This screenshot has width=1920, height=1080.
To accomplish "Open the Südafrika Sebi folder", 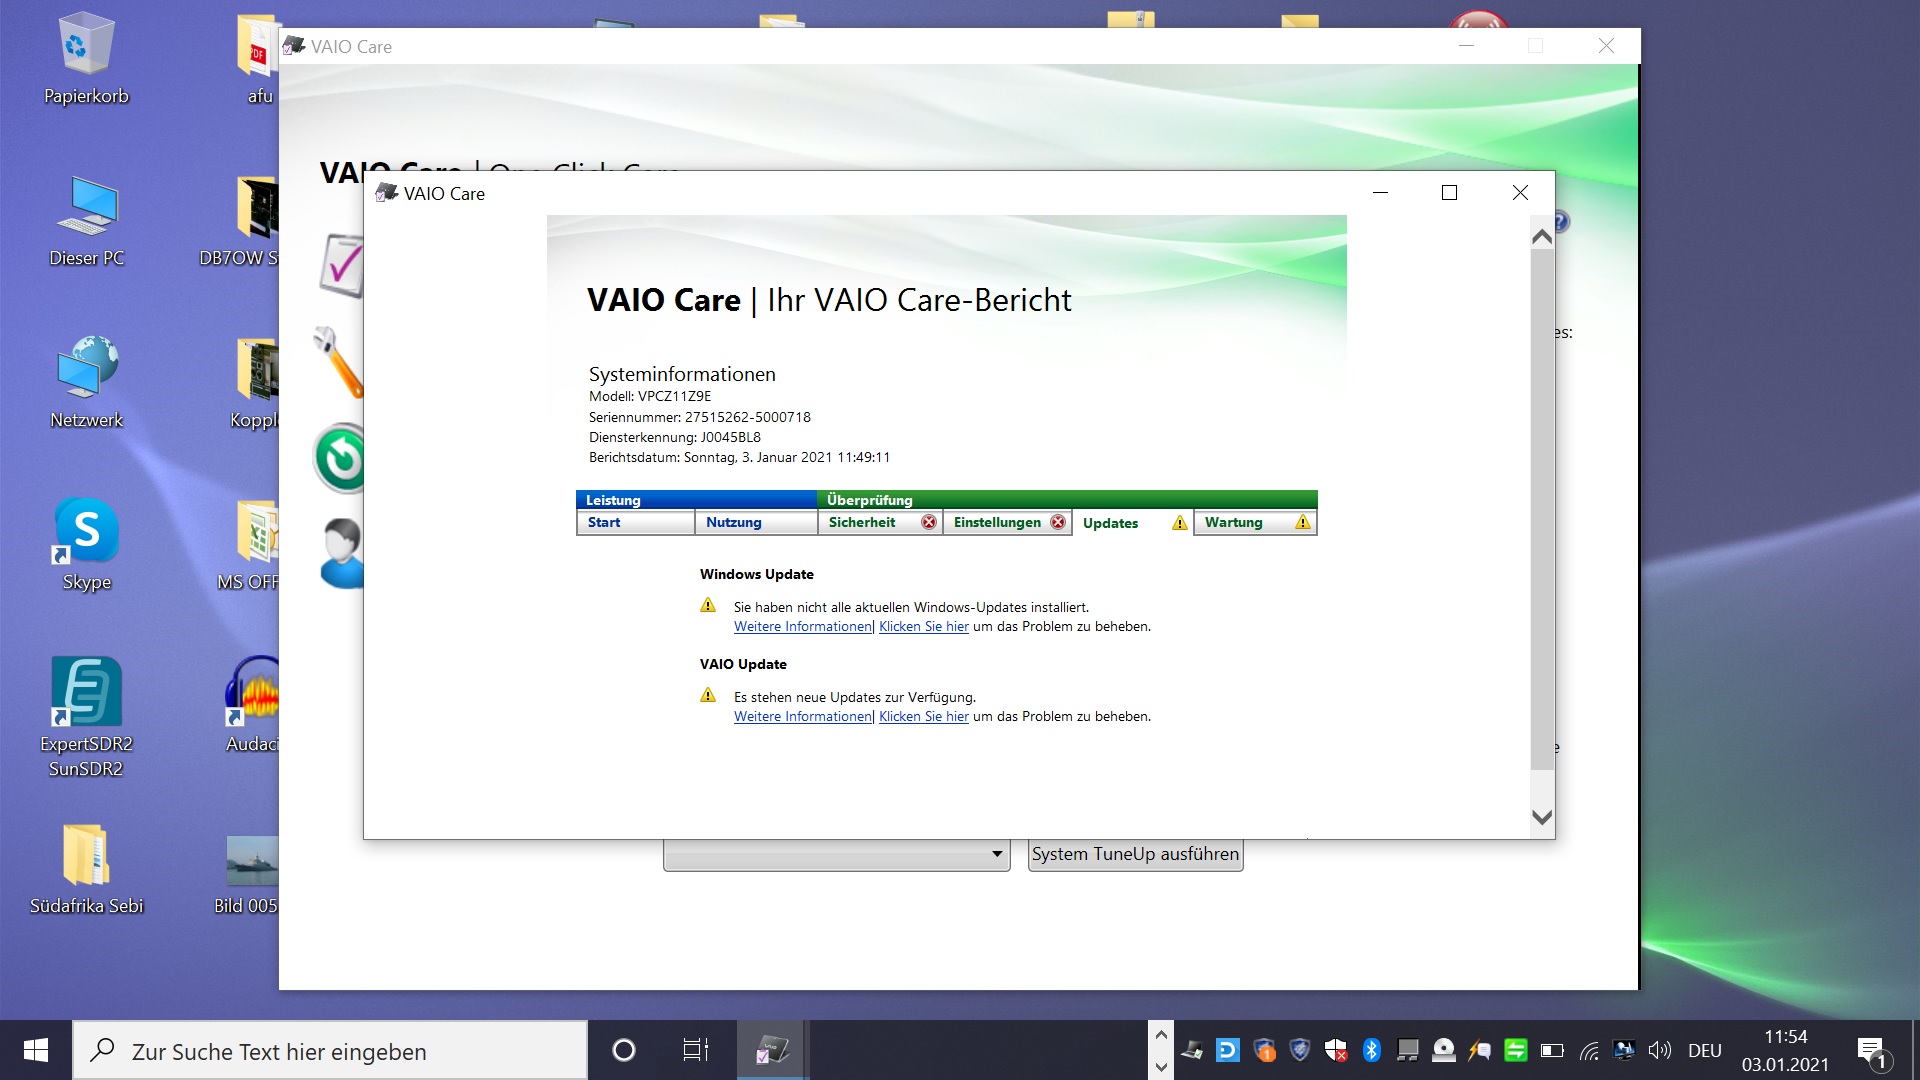I will 86,856.
